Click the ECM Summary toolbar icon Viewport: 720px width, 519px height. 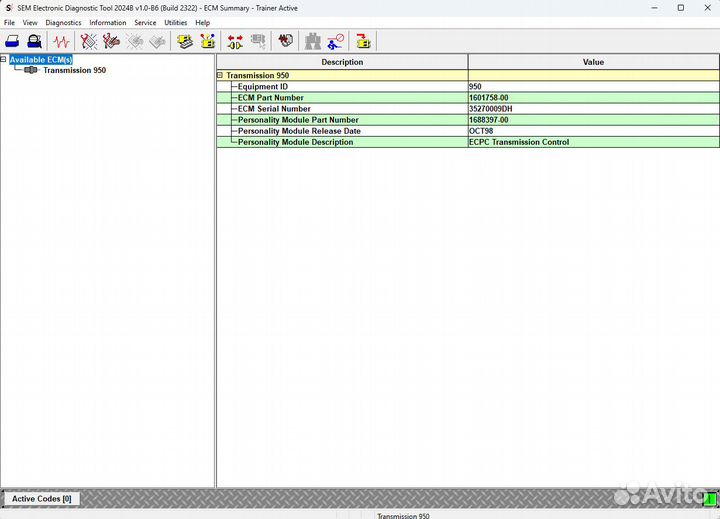[x=185, y=42]
